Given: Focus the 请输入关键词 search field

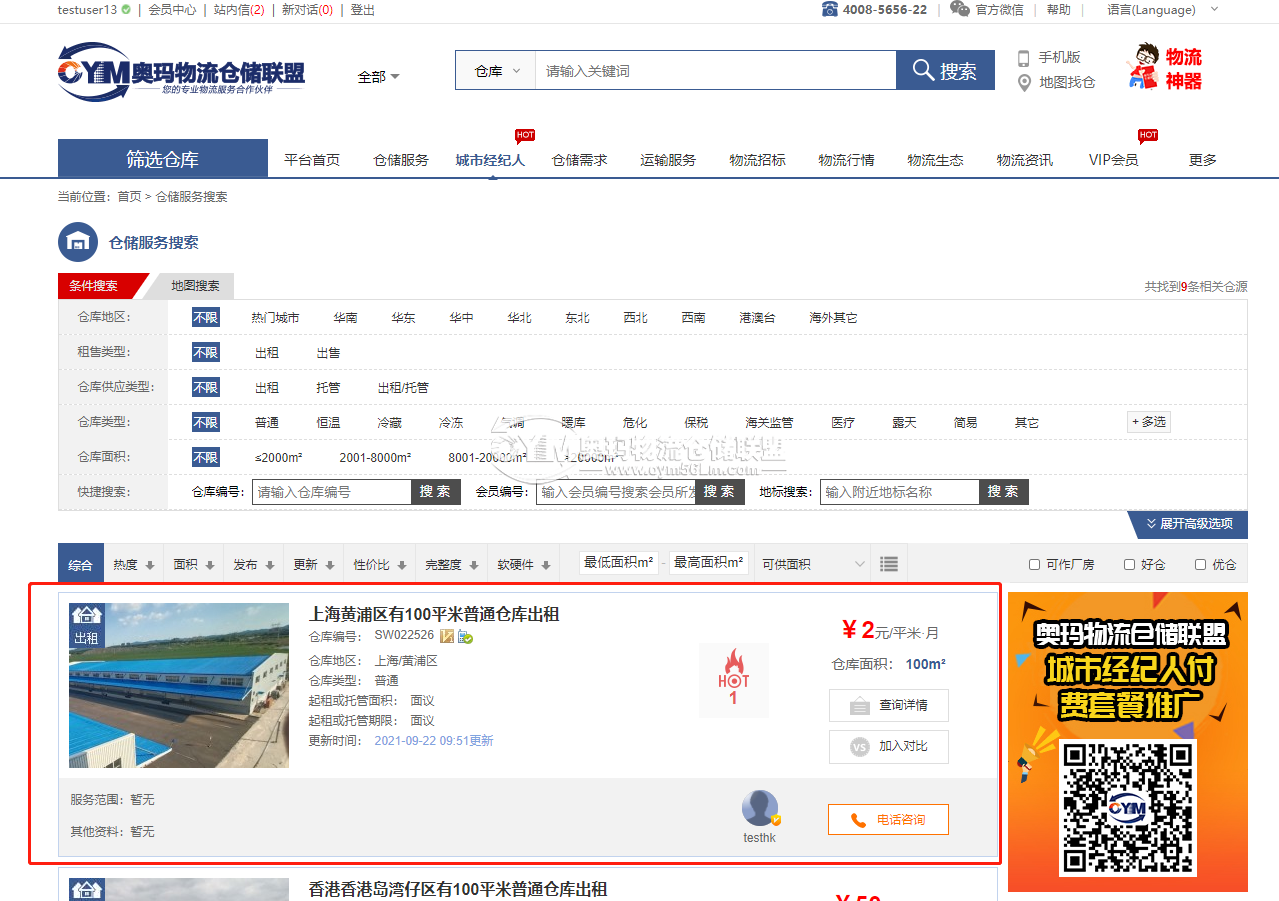Looking at the screenshot, I should coord(716,71).
